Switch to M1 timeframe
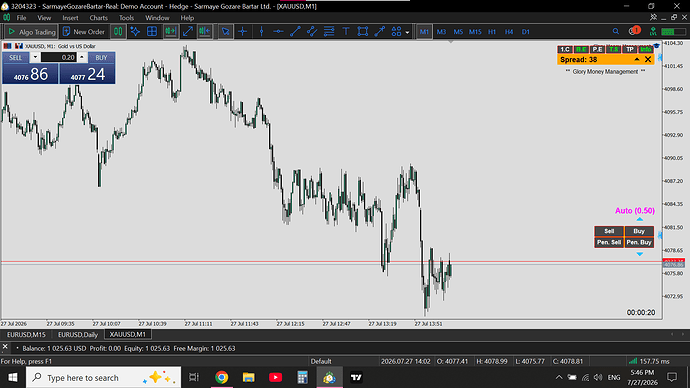The image size is (690, 388). click(x=424, y=32)
